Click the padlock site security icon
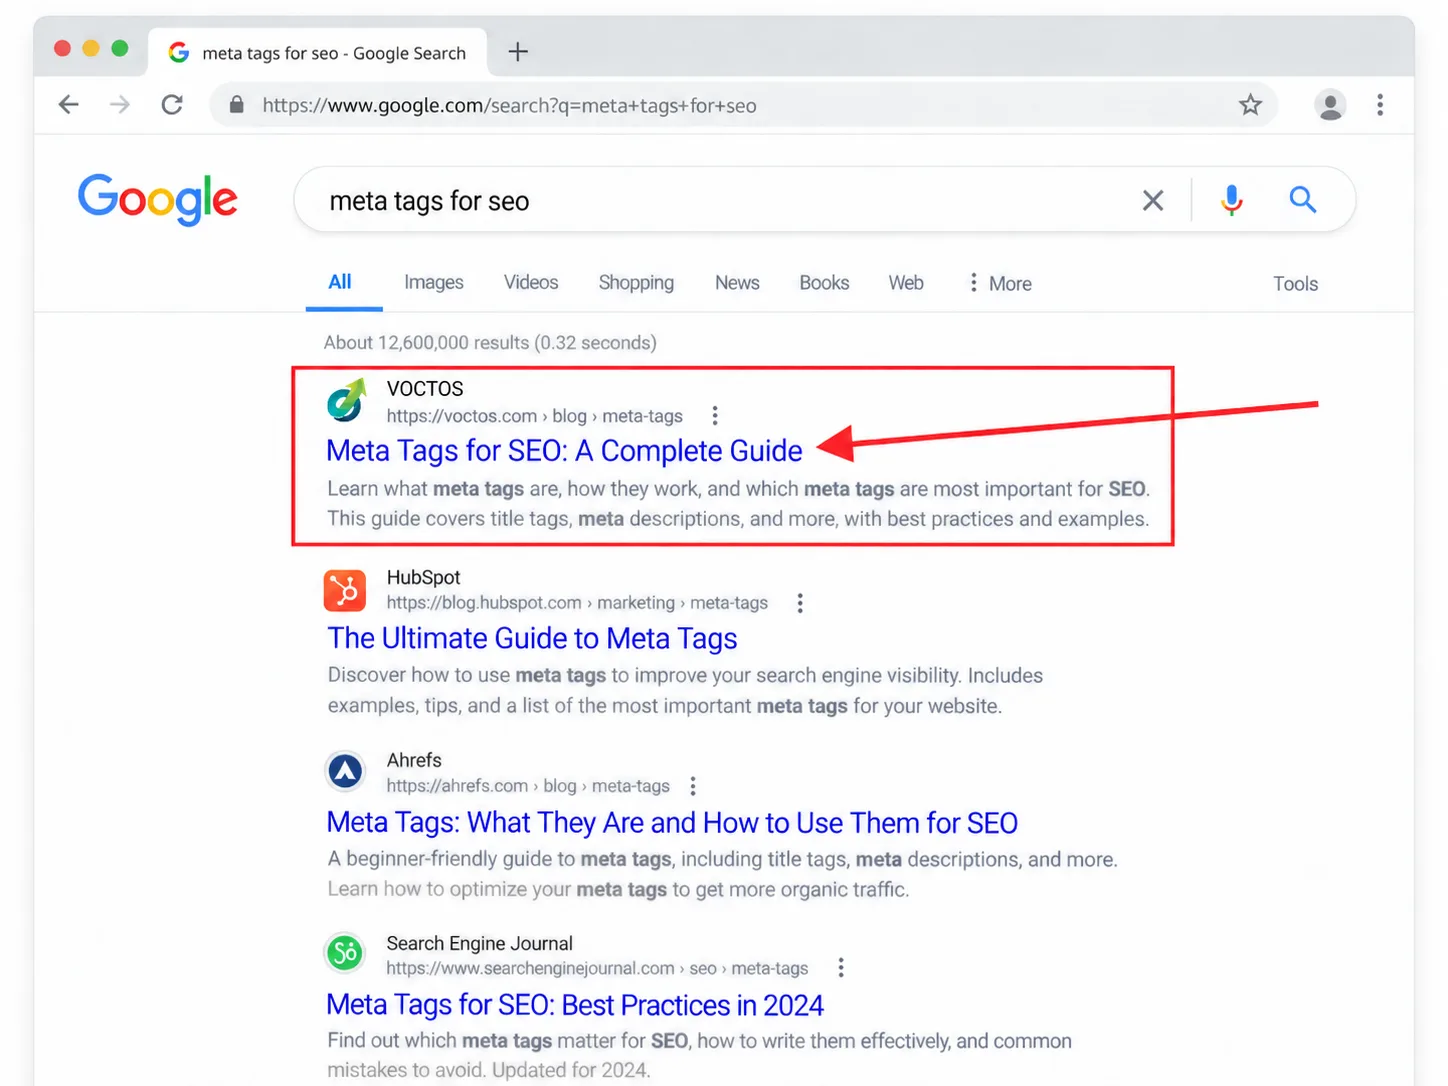1448x1086 pixels. tap(236, 105)
